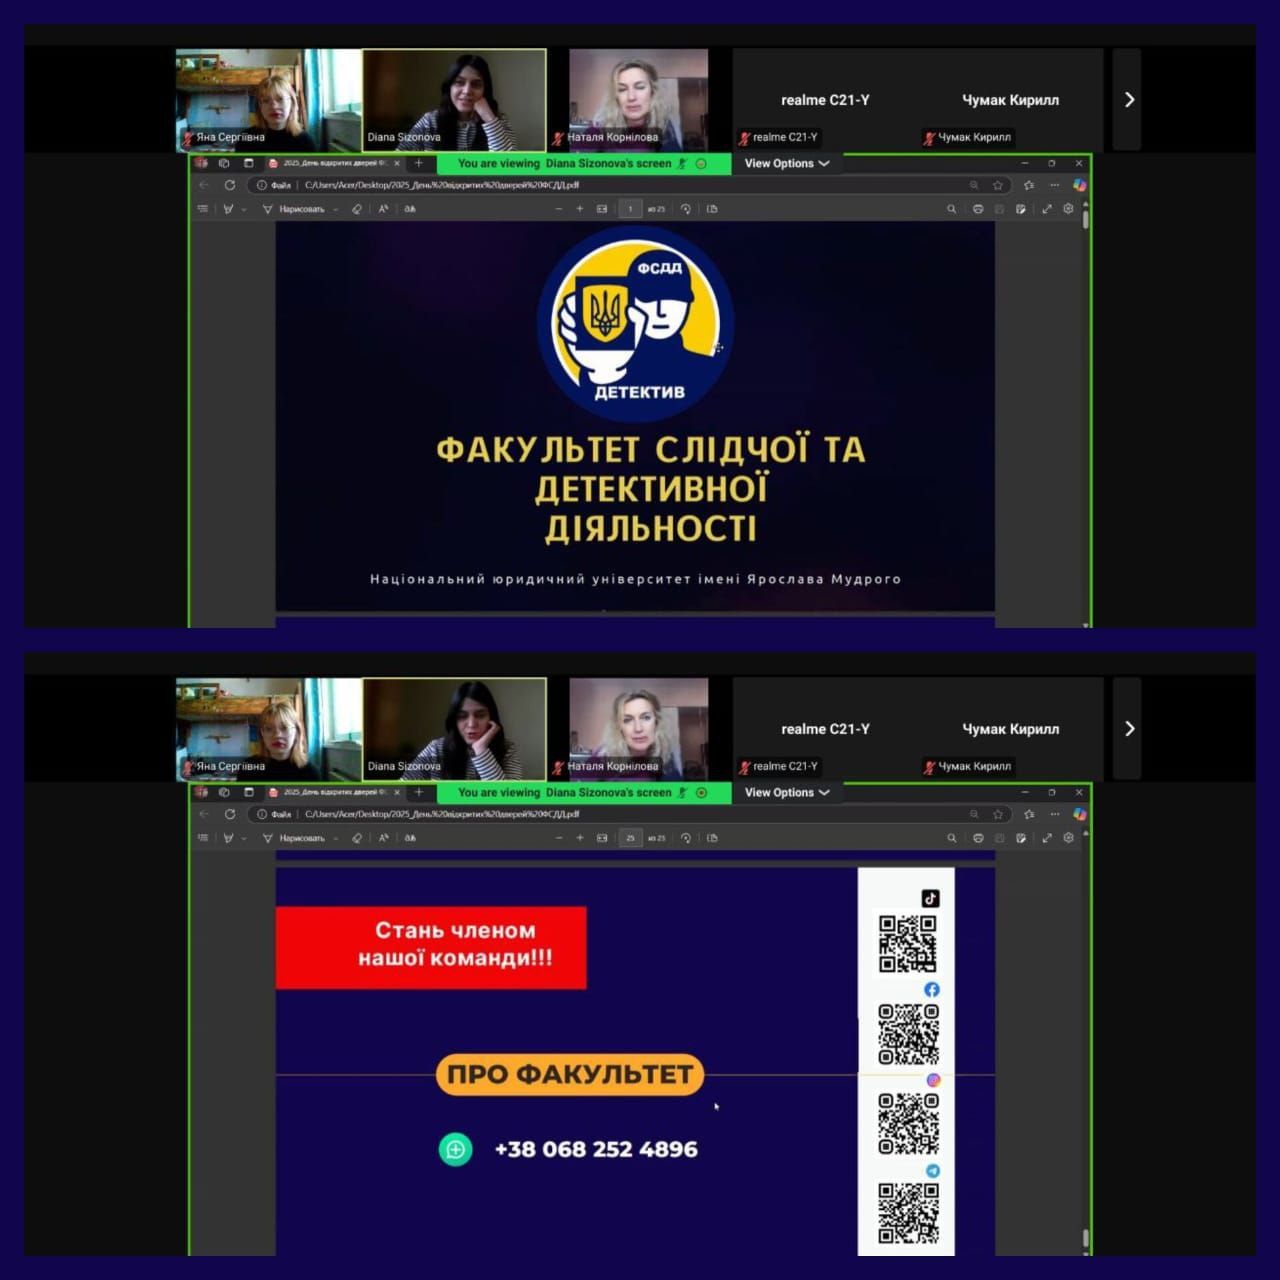Select eraser tool in page-25 PDF toolbar
1280x1280 pixels.
[357, 838]
